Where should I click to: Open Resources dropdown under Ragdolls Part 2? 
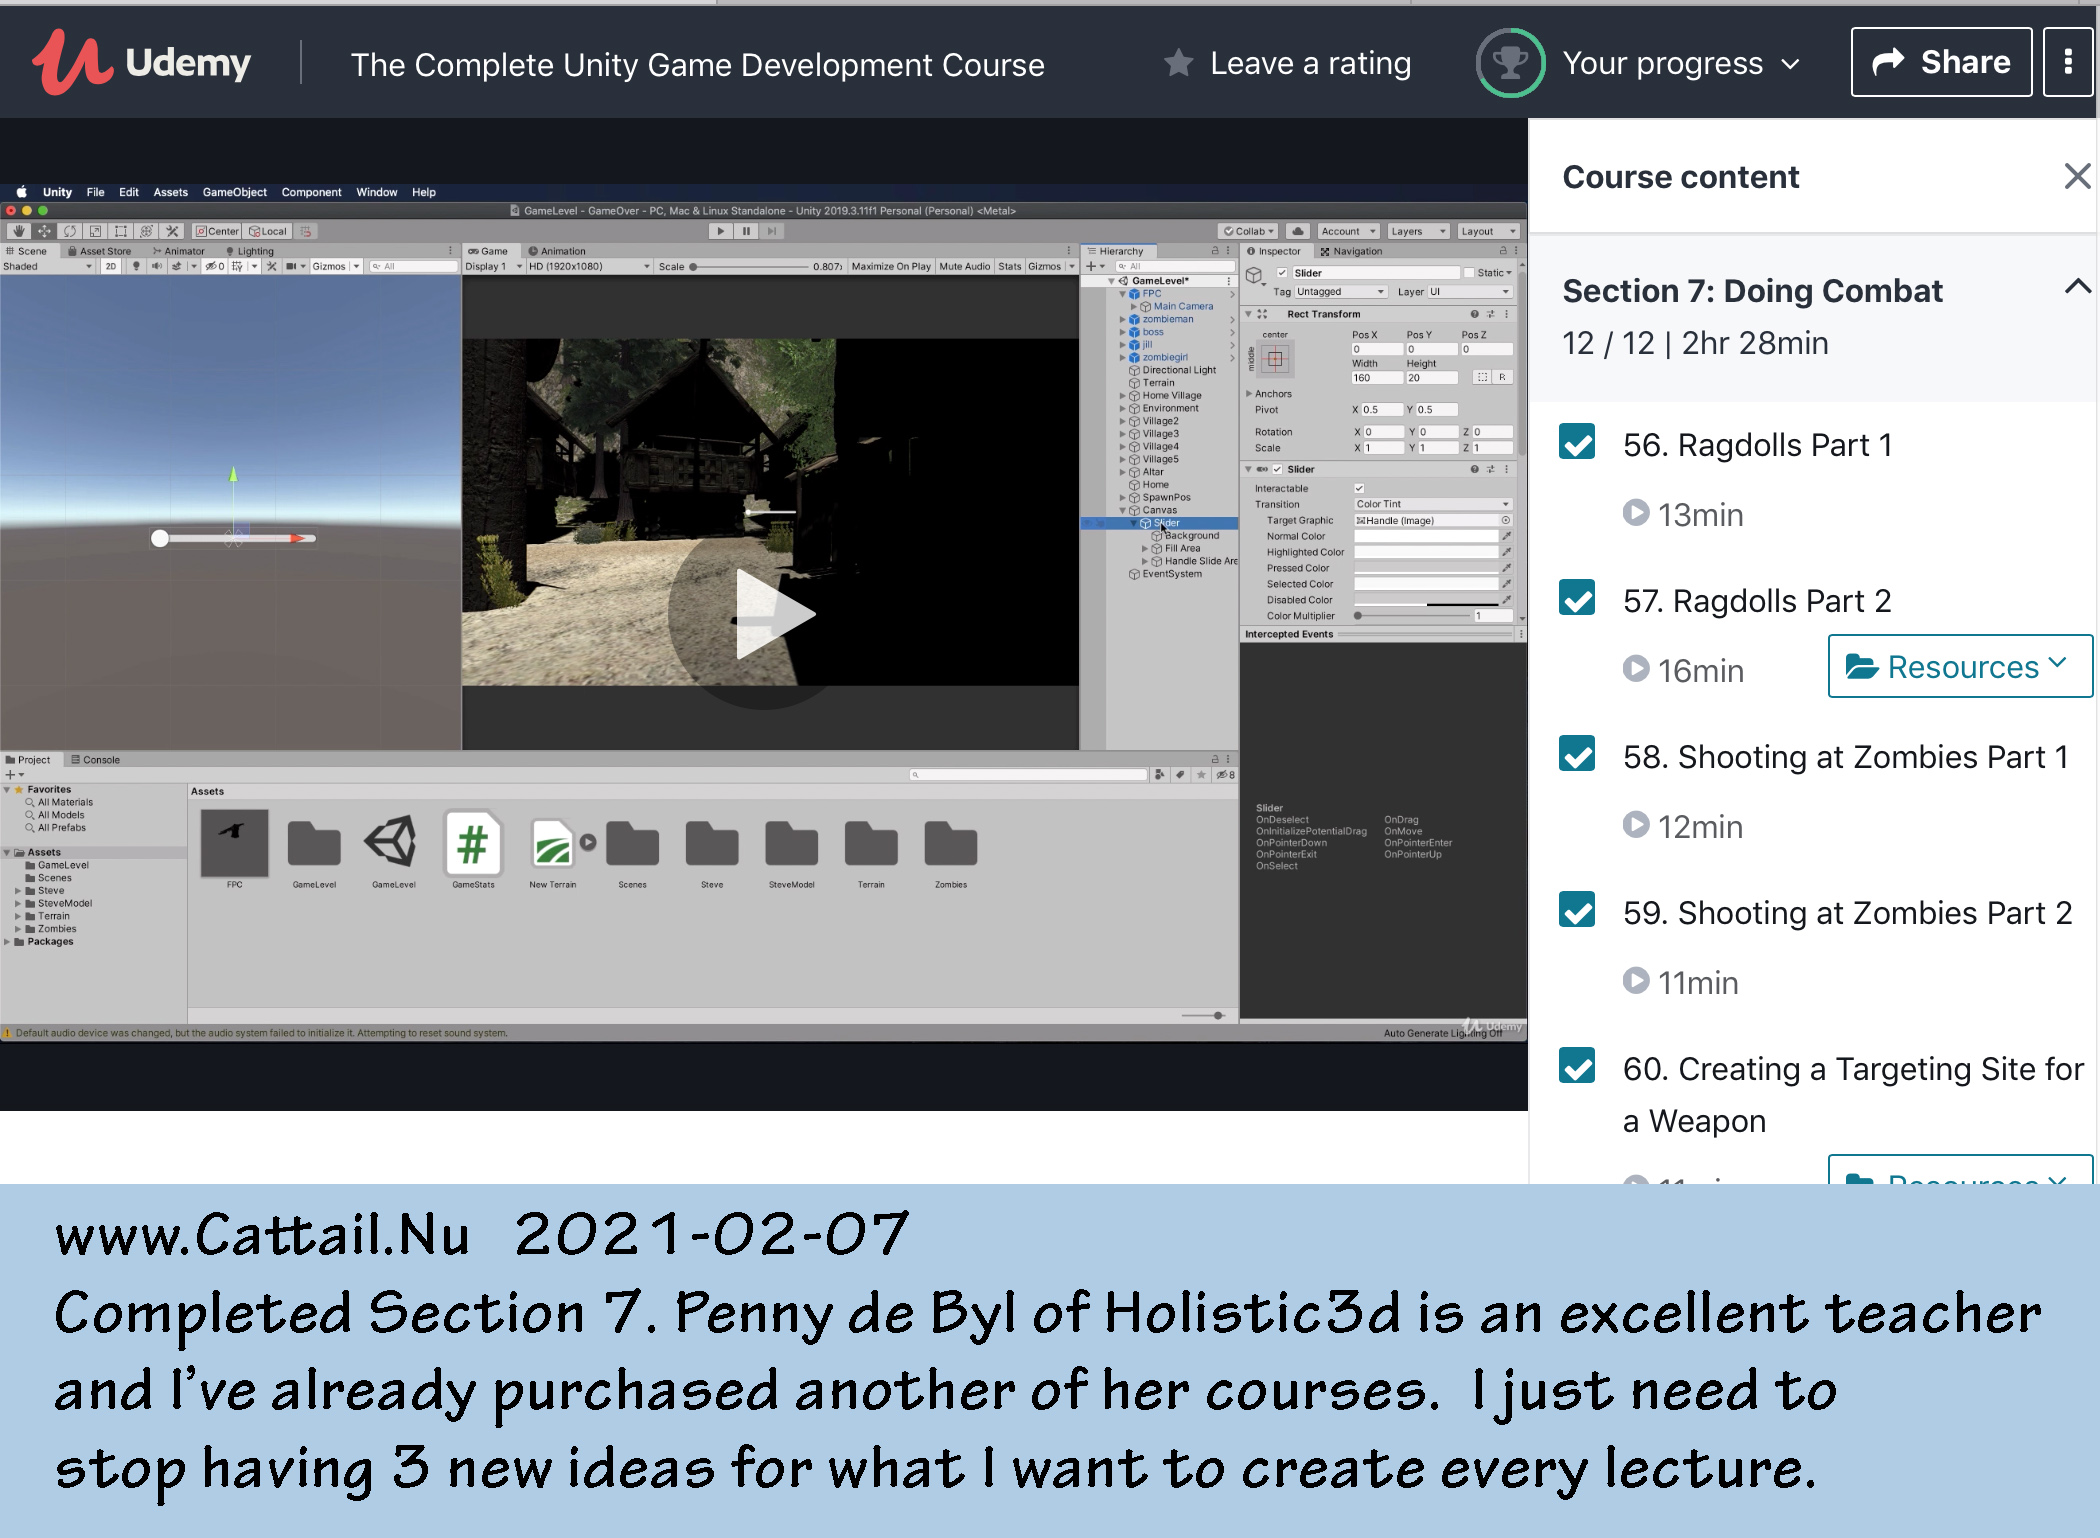1958,666
